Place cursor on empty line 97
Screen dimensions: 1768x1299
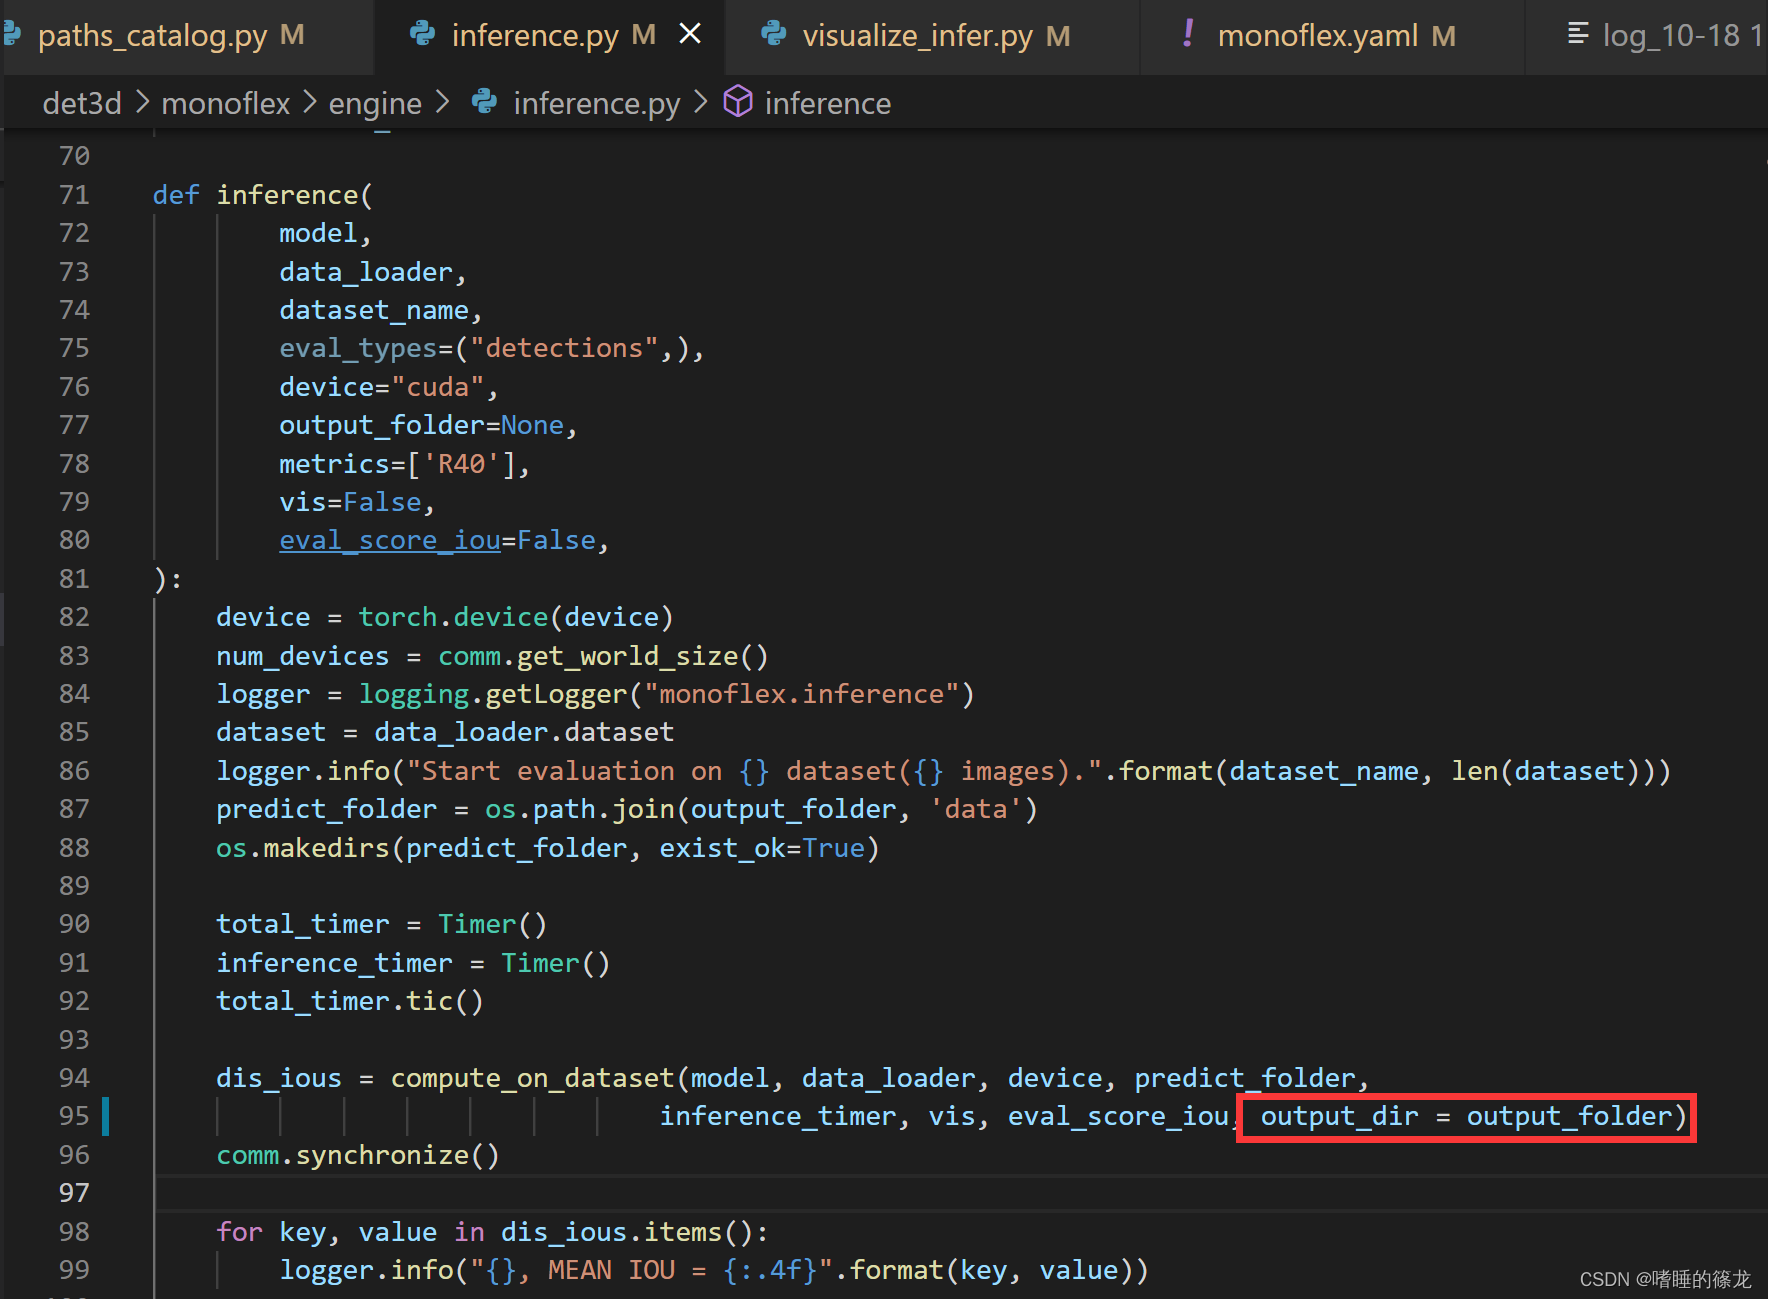point(960,1193)
